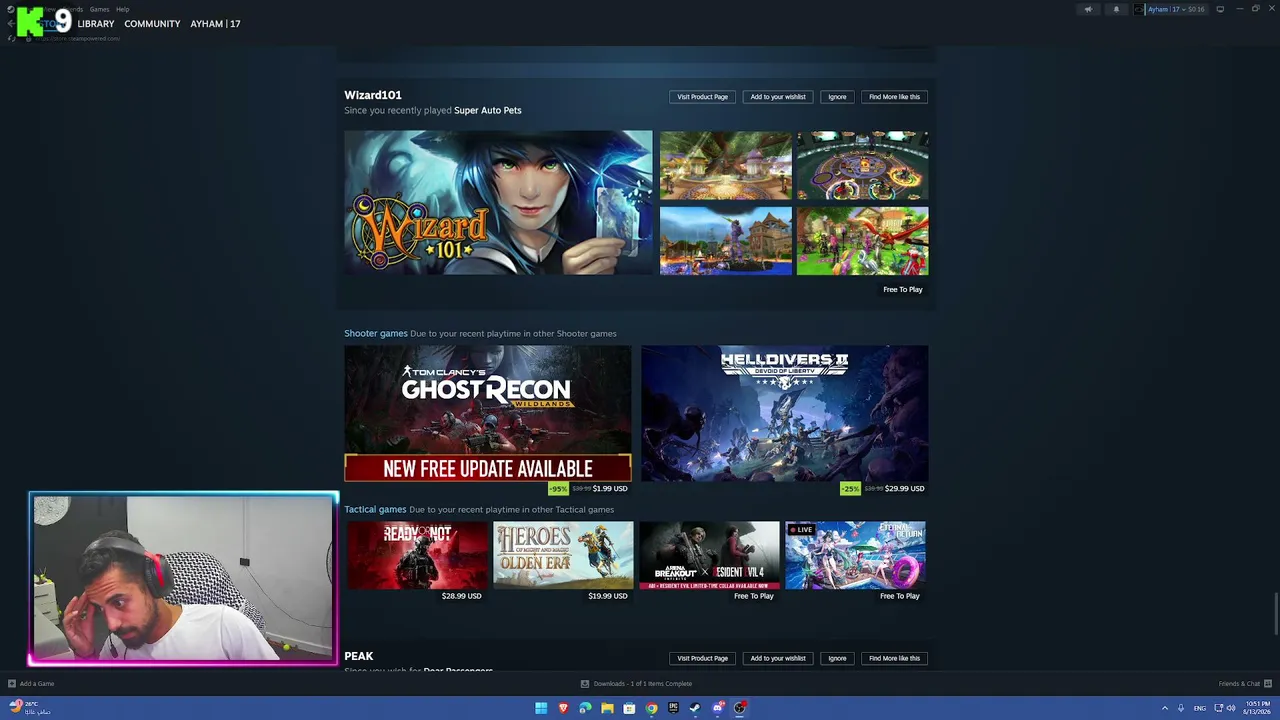Open Discord from the taskbar
This screenshot has width=1280, height=720.
(x=718, y=708)
